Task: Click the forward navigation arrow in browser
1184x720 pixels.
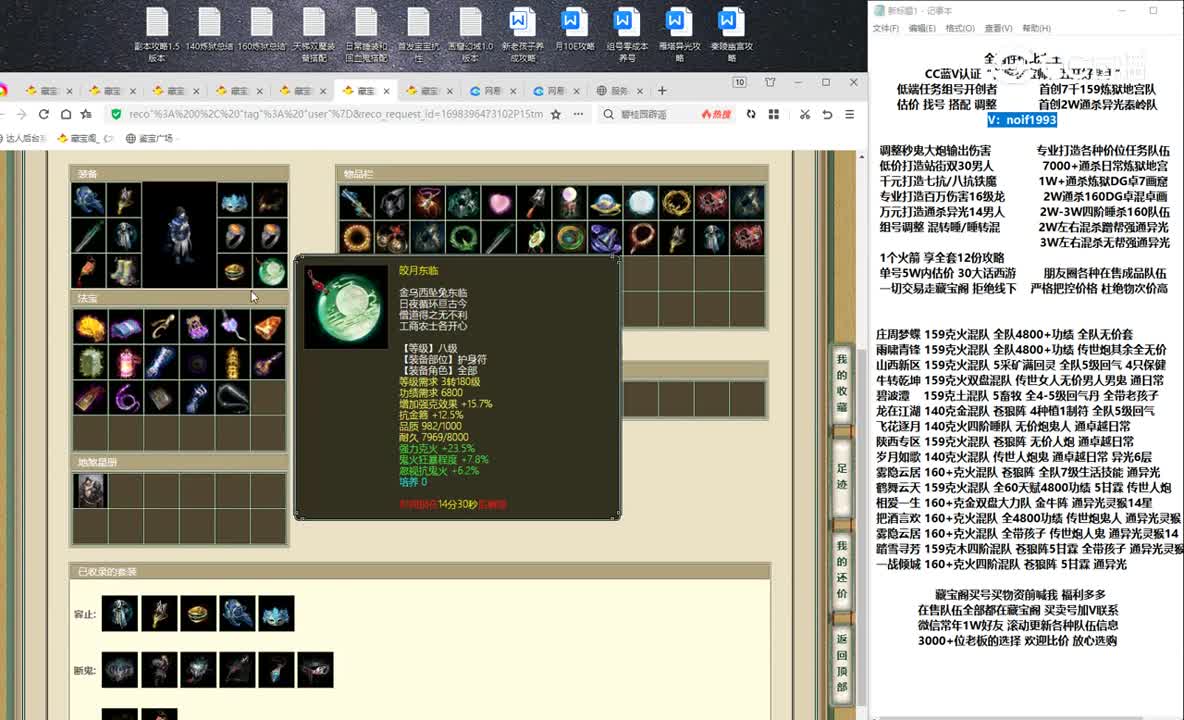Action: (21, 114)
